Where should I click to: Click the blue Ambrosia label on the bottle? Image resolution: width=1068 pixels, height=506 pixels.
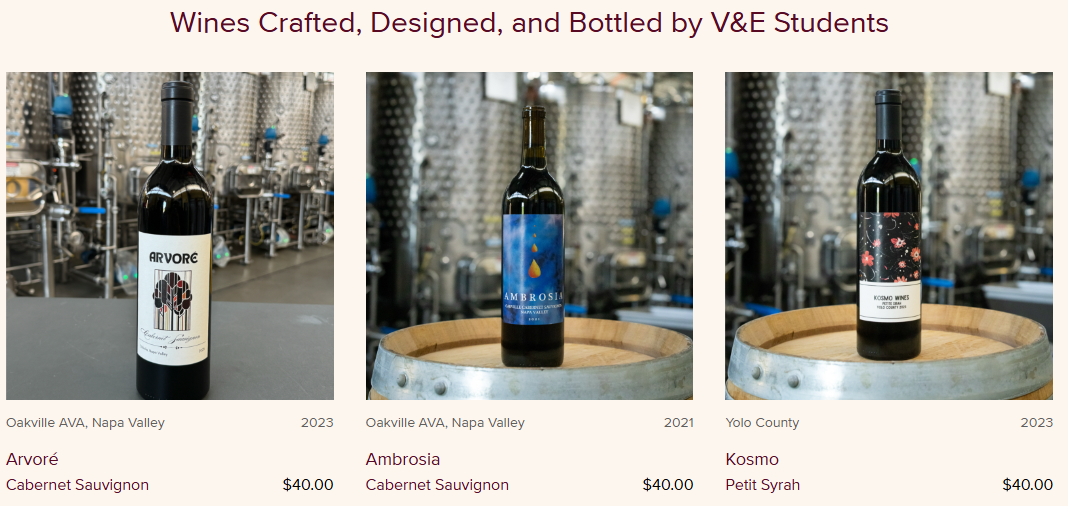[x=533, y=270]
